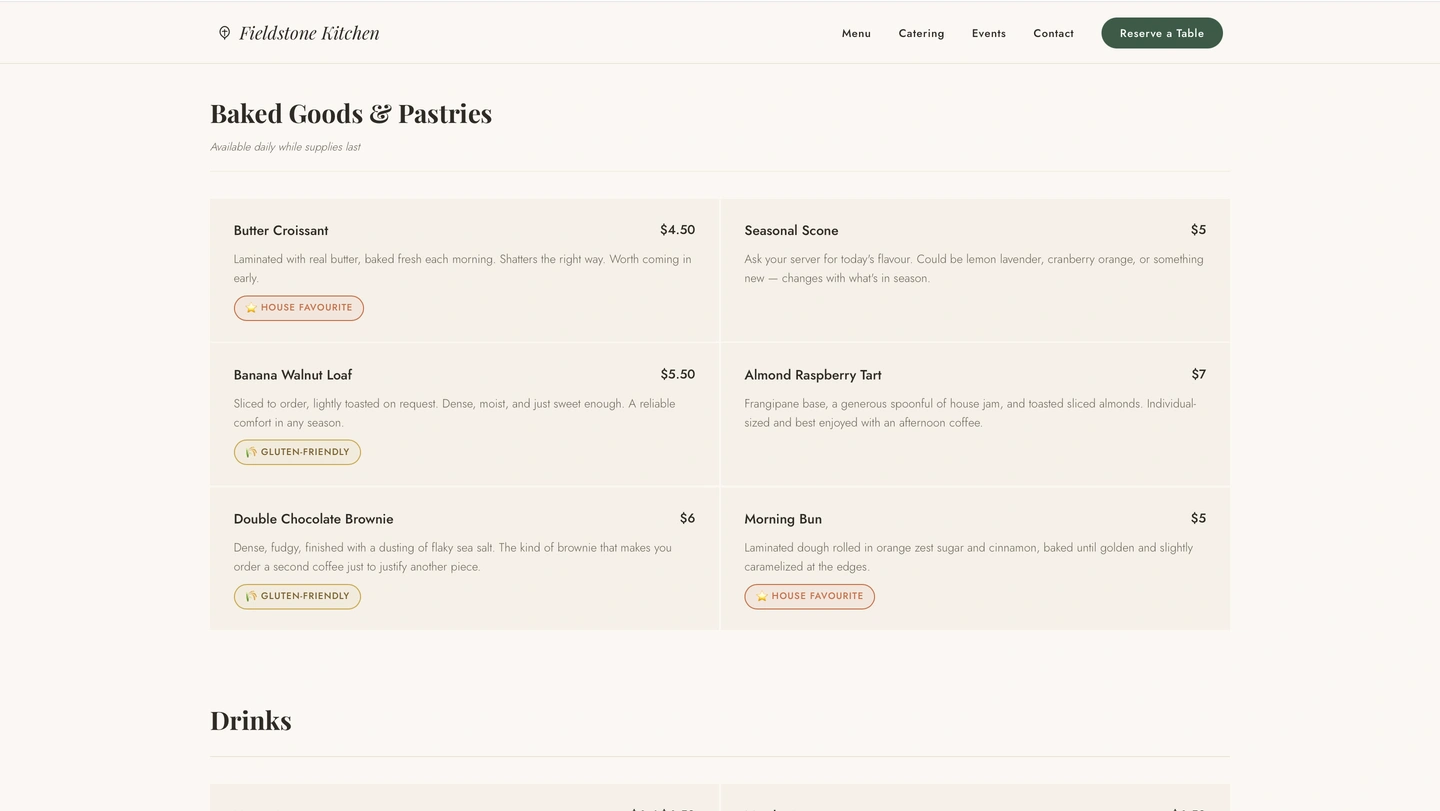Viewport: 1440px width, 811px height.
Task: Go to the Catering page
Action: pos(921,33)
